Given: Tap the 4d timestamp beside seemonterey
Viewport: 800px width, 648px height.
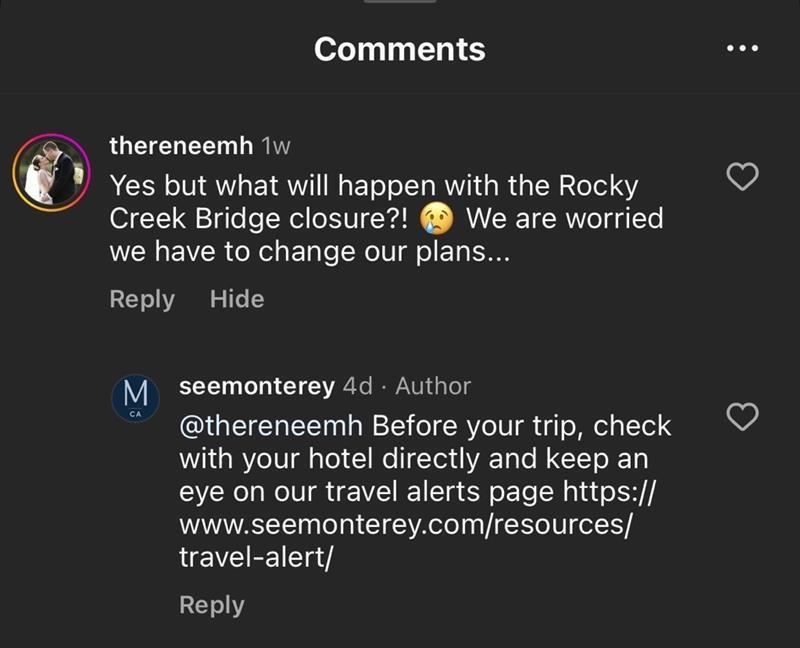Looking at the screenshot, I should 358,386.
